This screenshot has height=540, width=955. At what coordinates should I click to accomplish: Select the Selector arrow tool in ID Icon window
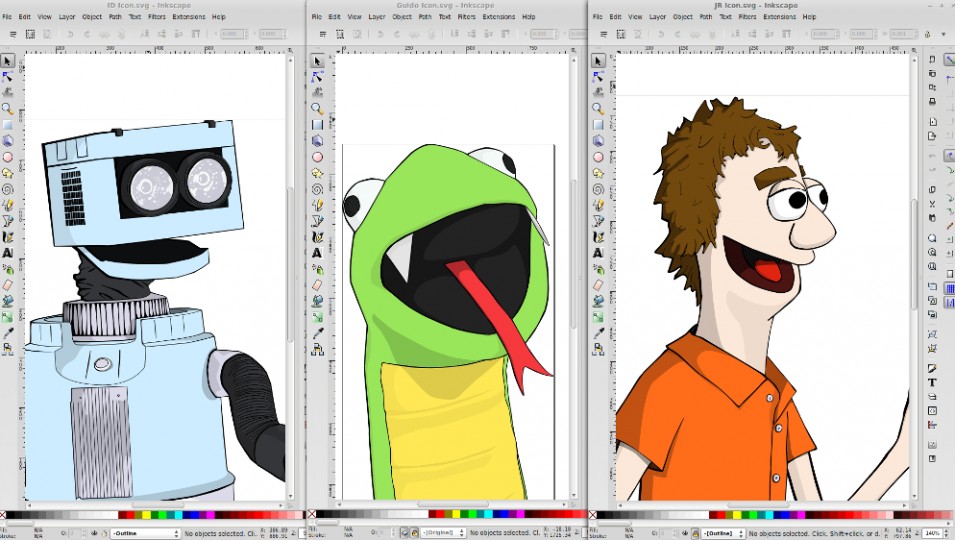[8, 61]
